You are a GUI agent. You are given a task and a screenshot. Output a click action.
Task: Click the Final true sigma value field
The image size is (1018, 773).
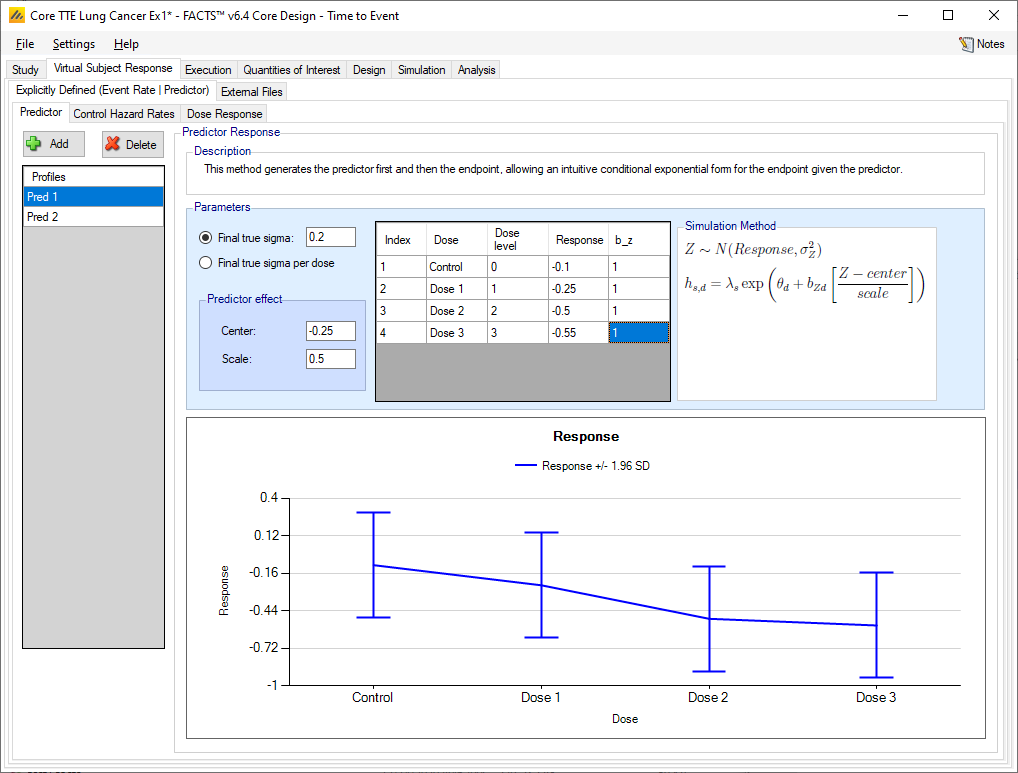pos(330,237)
